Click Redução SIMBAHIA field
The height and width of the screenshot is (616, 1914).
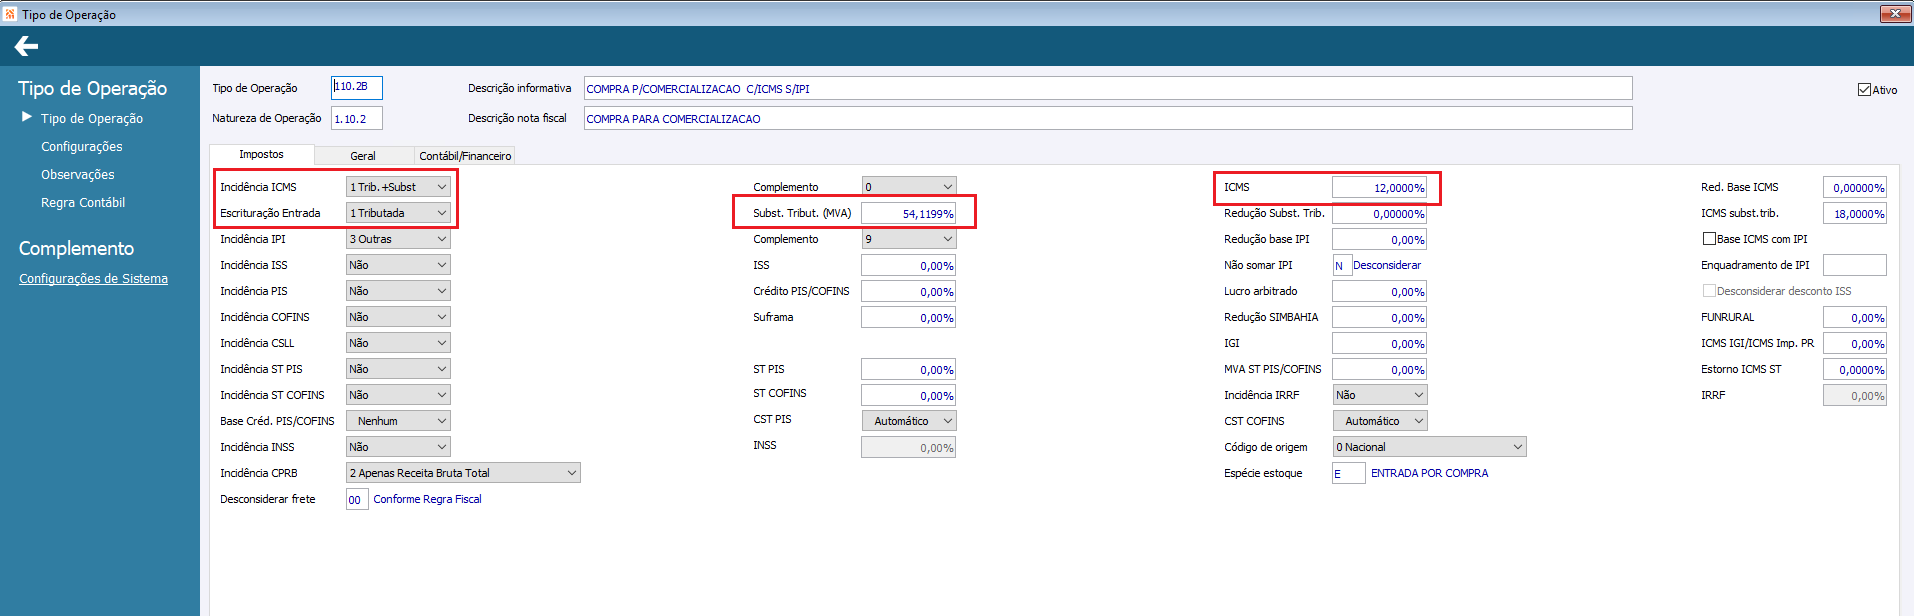tap(1380, 317)
